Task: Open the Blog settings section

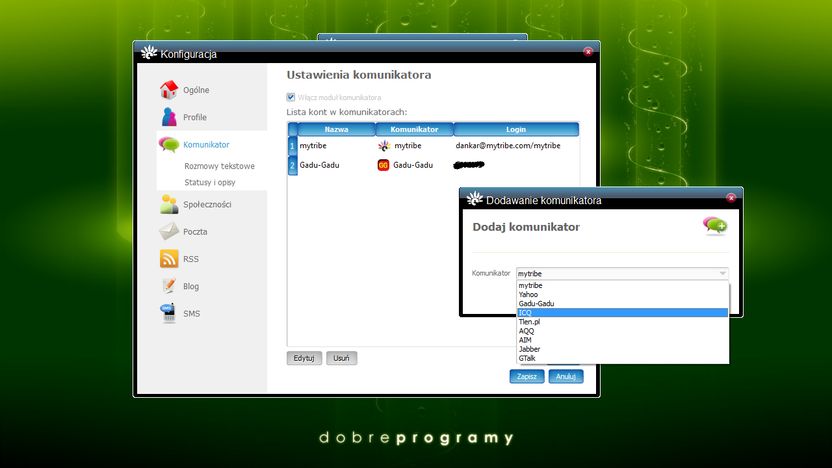Action: (191, 287)
